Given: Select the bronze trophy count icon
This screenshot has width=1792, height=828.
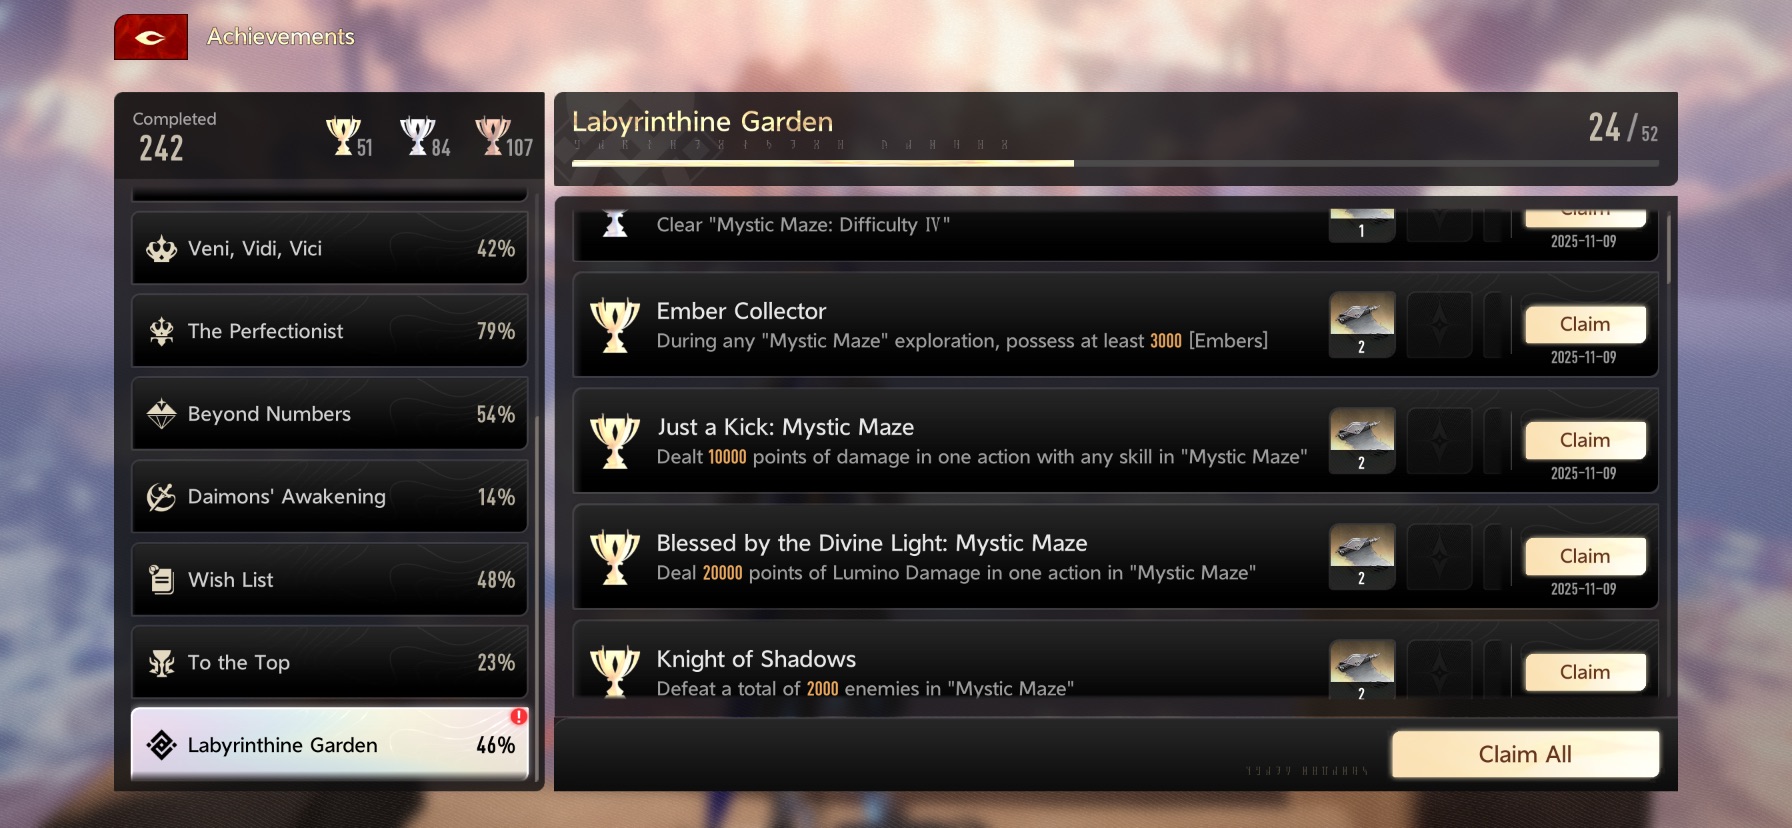Looking at the screenshot, I should click(493, 136).
